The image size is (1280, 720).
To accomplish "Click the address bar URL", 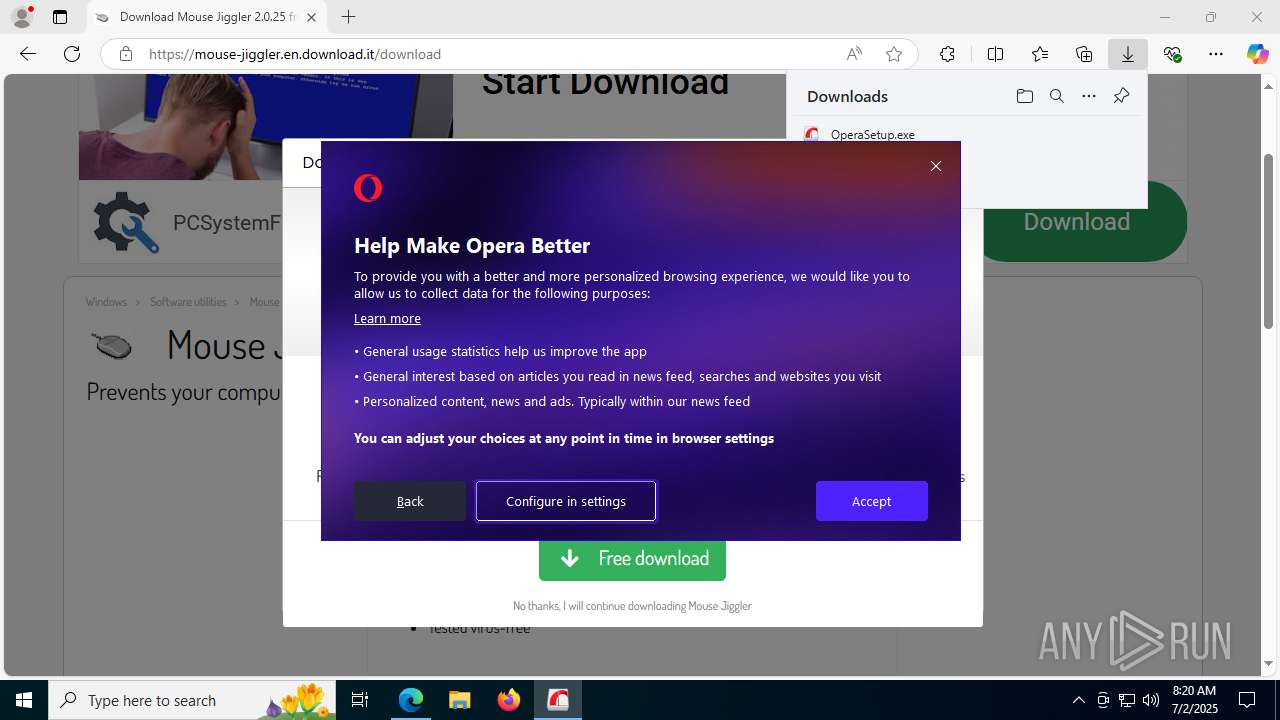I will pos(295,54).
